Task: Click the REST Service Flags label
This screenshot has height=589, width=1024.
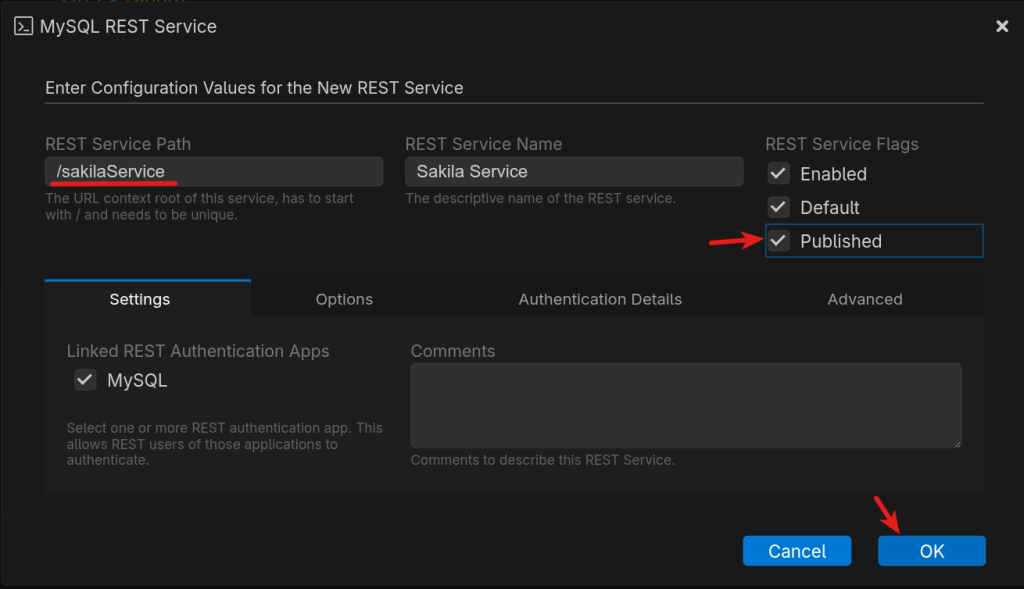Action: point(841,144)
